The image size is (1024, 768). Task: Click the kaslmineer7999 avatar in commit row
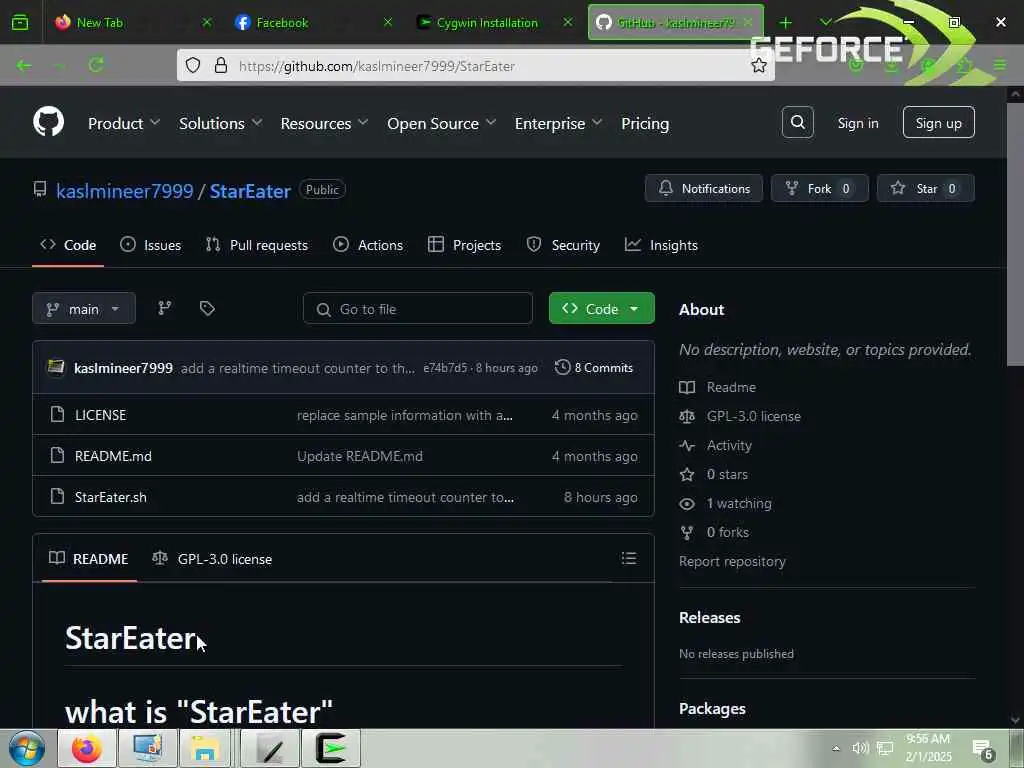pyautogui.click(x=56, y=367)
